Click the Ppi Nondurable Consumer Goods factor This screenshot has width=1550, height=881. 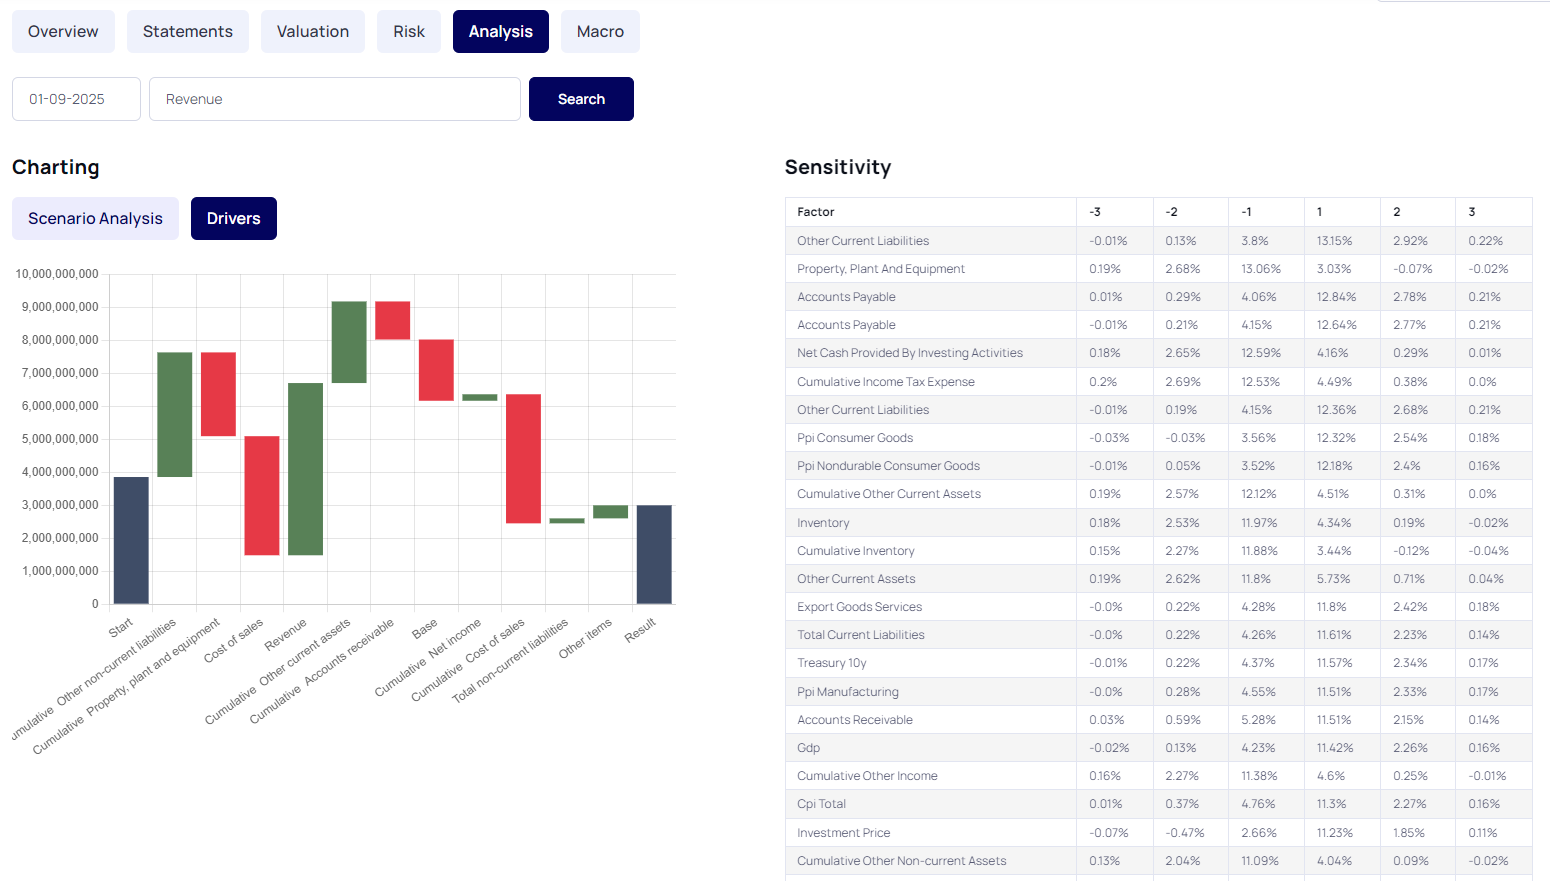(x=888, y=466)
